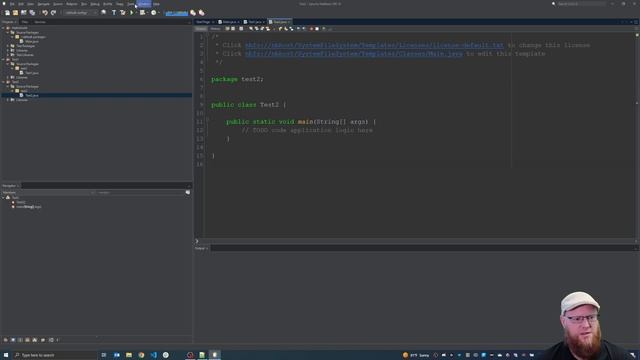
Task: Collapse the main method code fold marker
Action: point(207,119)
